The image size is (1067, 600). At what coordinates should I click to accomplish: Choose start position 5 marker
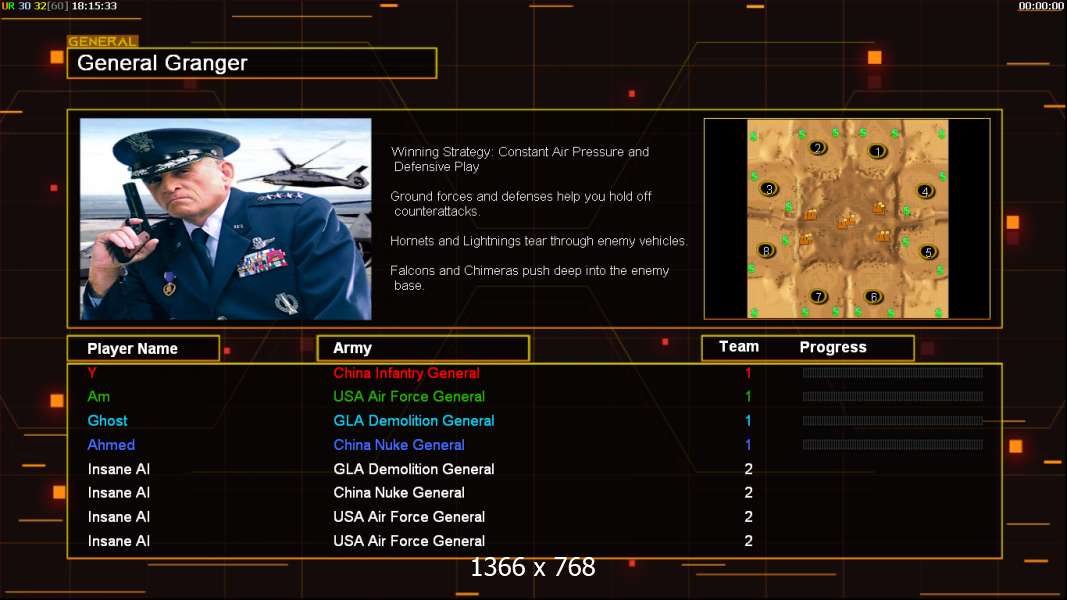(x=928, y=252)
